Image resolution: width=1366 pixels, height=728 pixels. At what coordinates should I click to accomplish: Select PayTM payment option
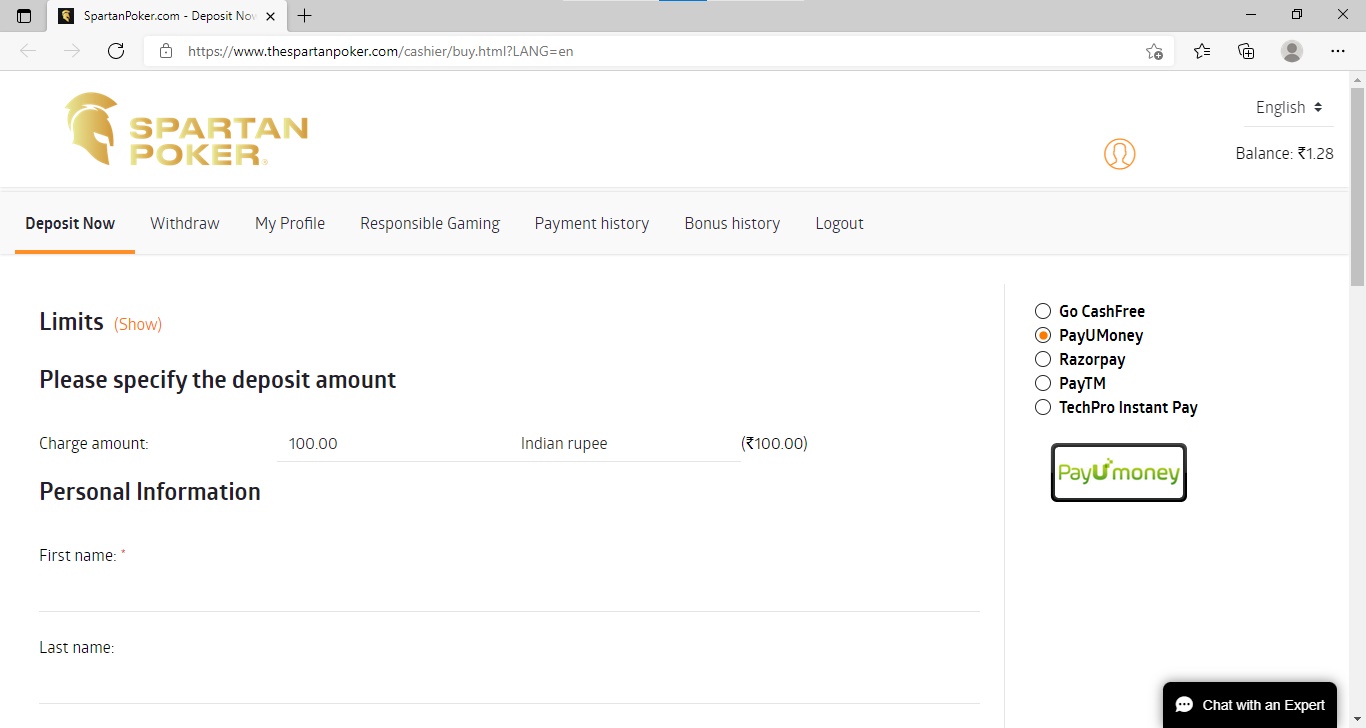pos(1043,383)
